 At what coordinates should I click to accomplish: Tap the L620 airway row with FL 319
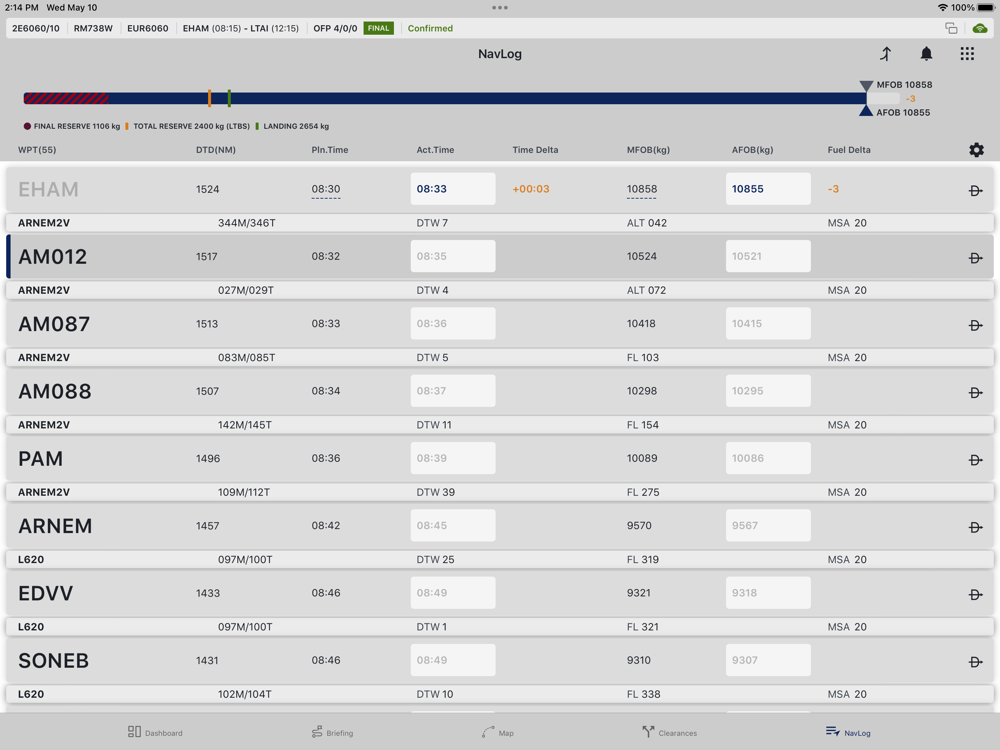tap(499, 559)
